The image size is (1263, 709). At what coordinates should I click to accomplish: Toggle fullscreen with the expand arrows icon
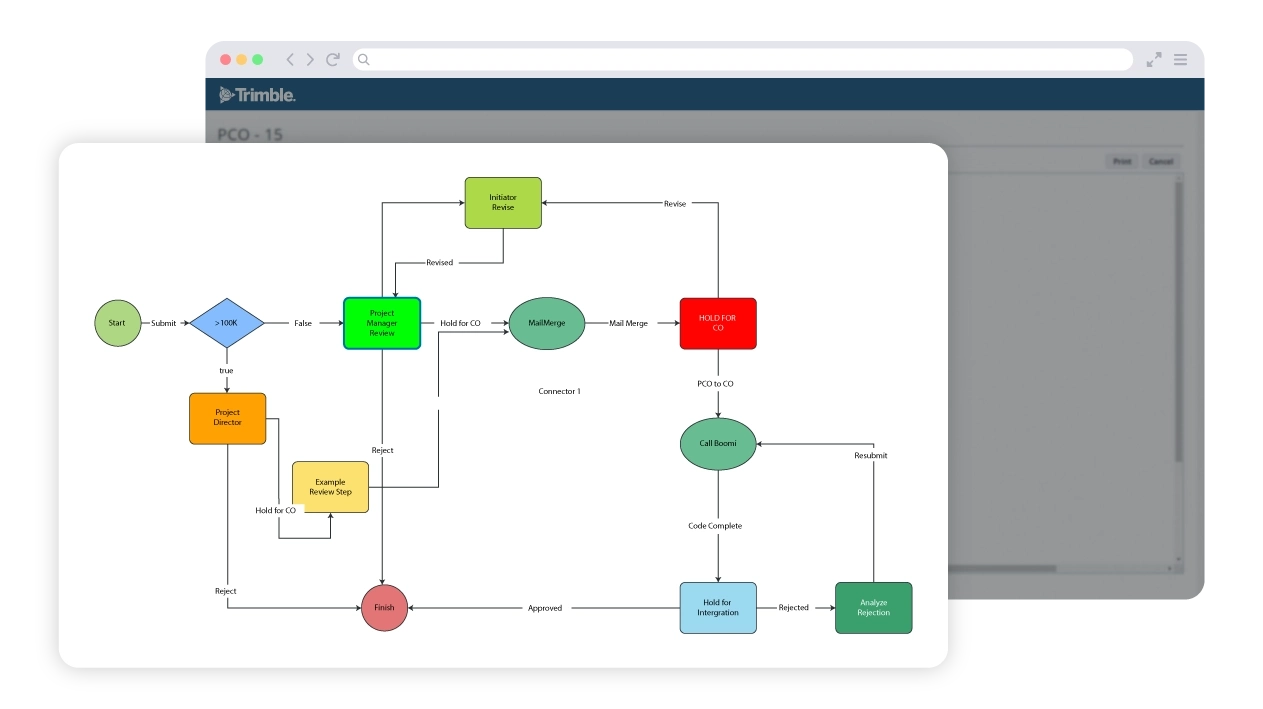(1154, 60)
